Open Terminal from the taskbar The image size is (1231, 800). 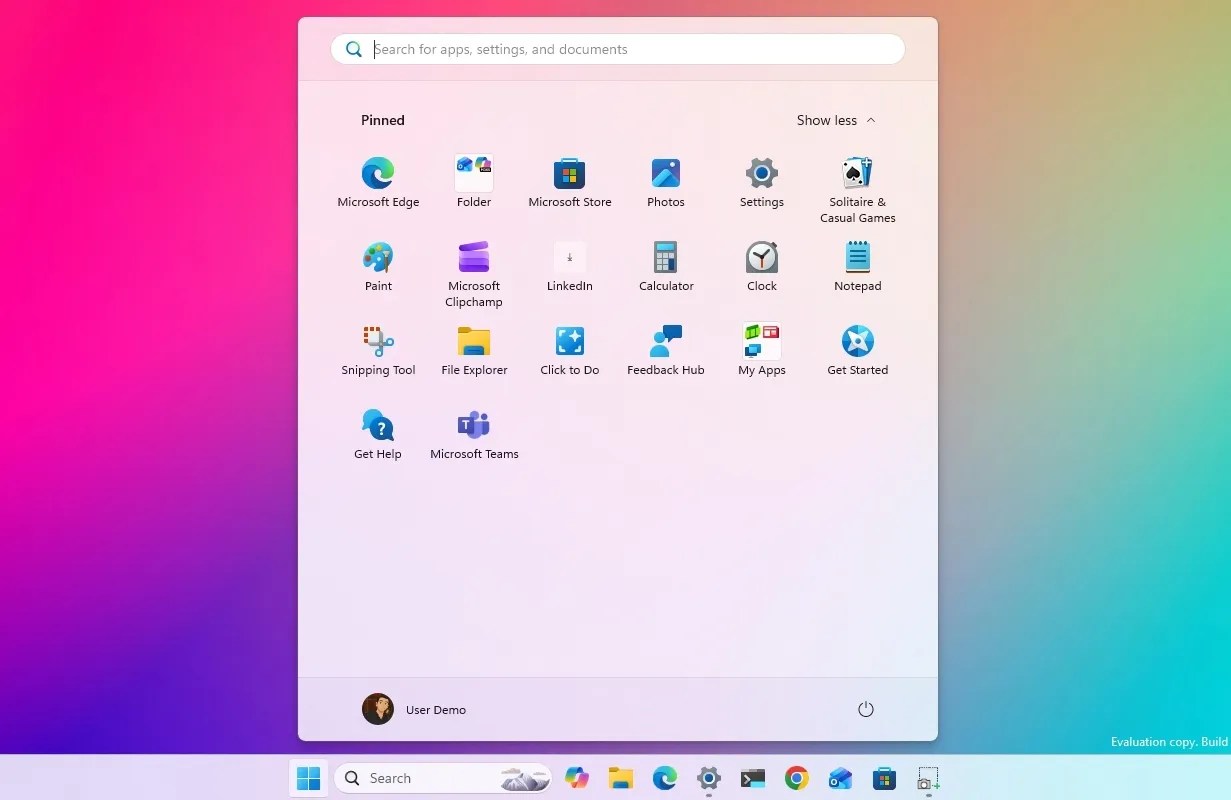(753, 778)
